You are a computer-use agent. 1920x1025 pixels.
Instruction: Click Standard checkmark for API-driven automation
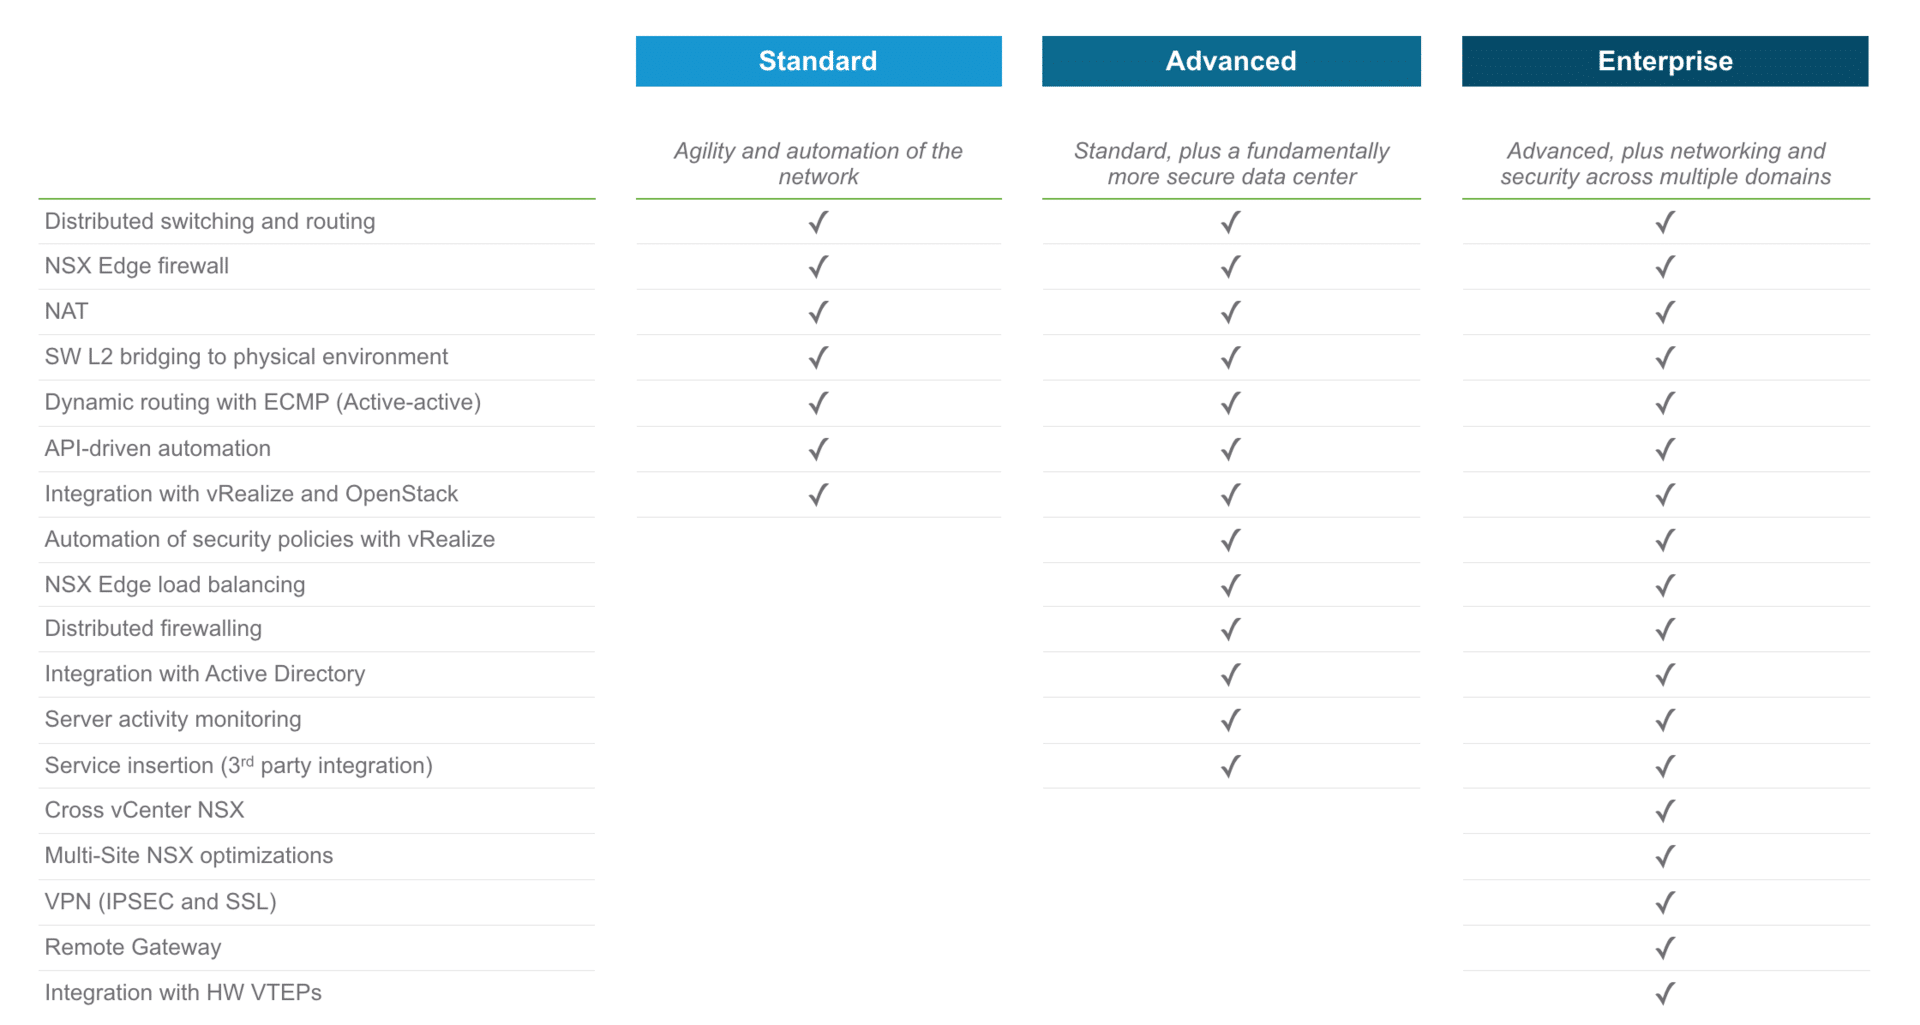click(x=818, y=449)
